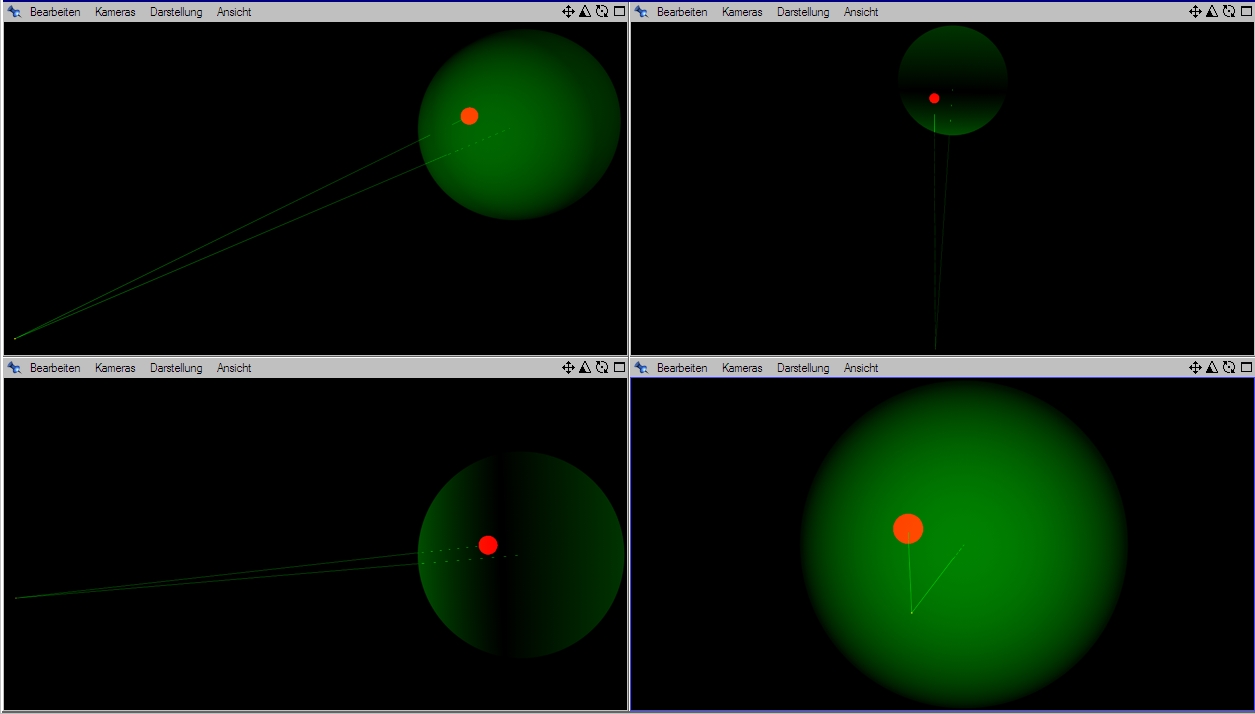Click the rotate camera icon in bottom-left viewport
The width and height of the screenshot is (1255, 714).
point(602,367)
